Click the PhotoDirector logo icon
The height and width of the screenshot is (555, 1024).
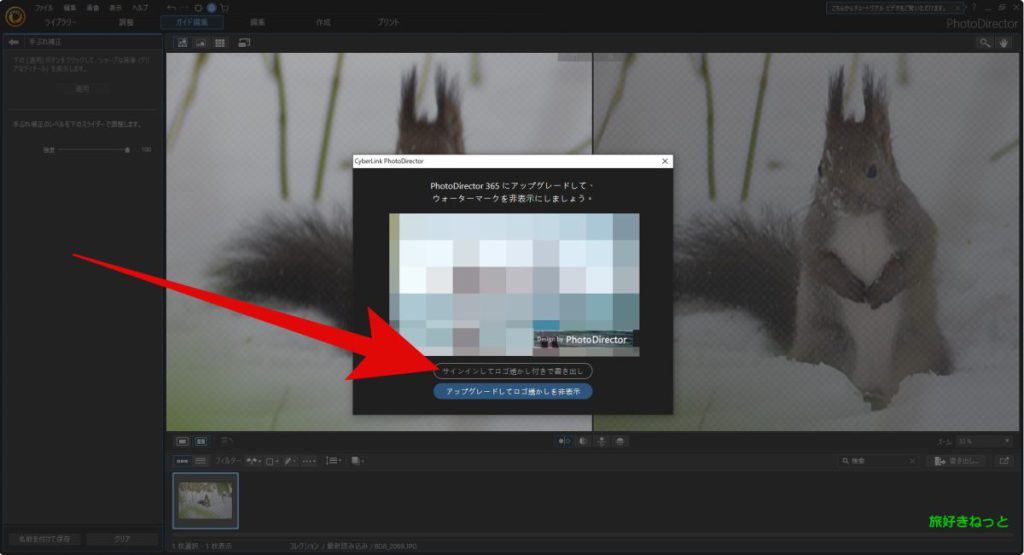pyautogui.click(x=15, y=16)
